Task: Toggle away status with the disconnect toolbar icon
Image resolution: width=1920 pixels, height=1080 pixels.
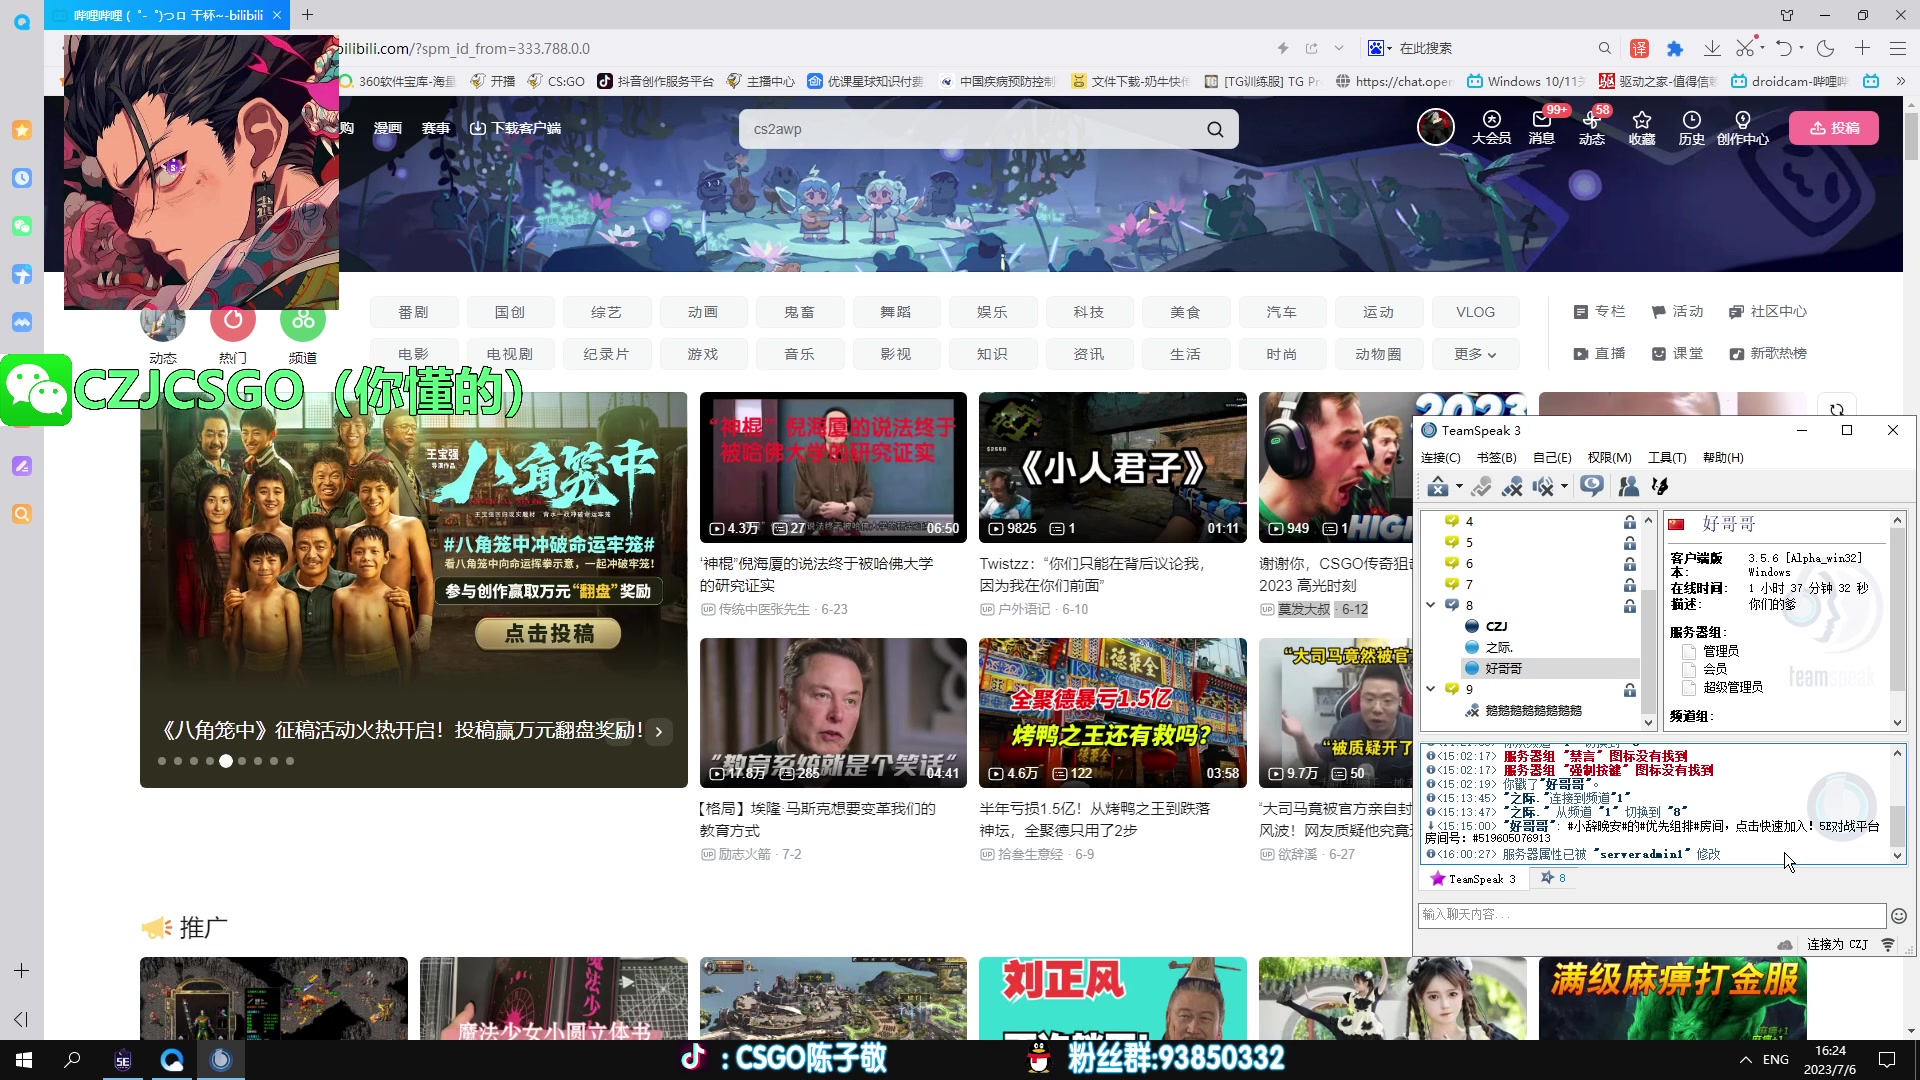Action: click(x=1440, y=486)
